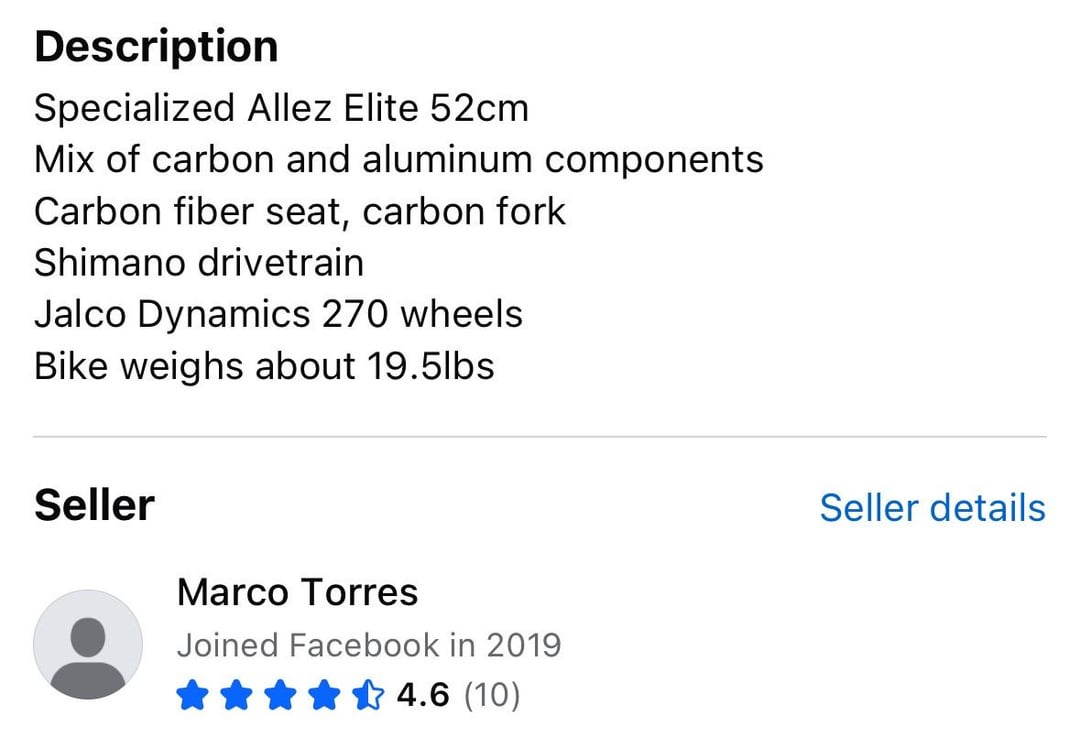Tap the "Joined Facebook in 2019" text

(x=369, y=645)
